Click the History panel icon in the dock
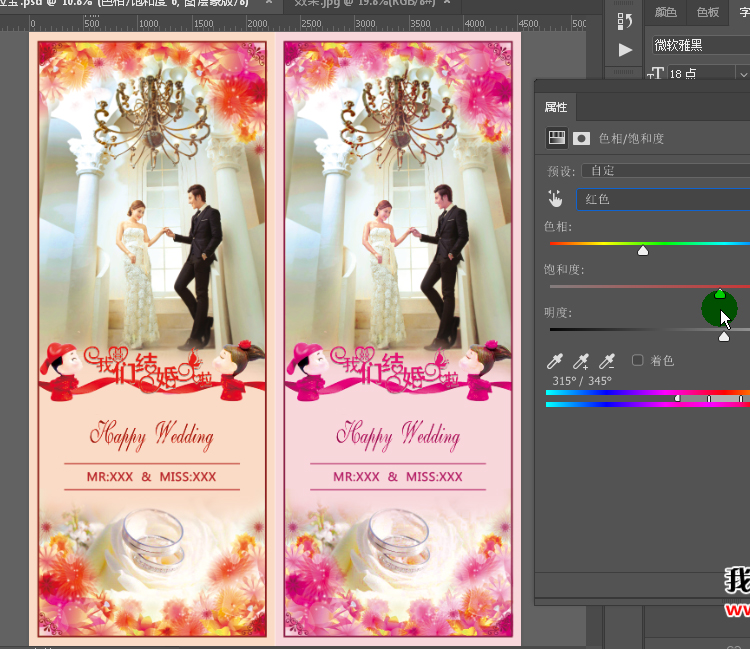 coord(625,21)
